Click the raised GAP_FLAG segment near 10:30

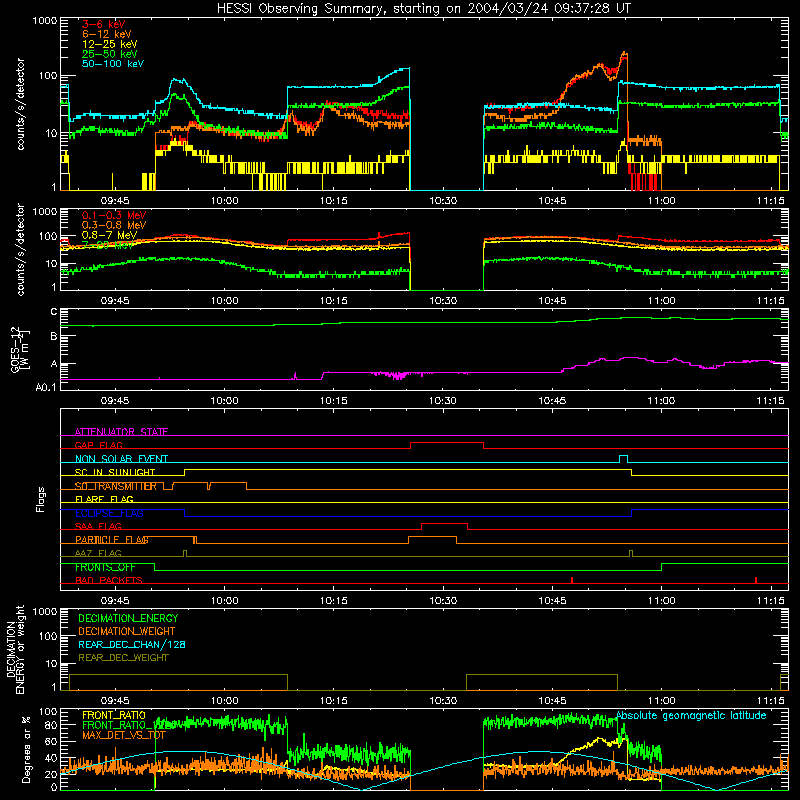pos(447,443)
